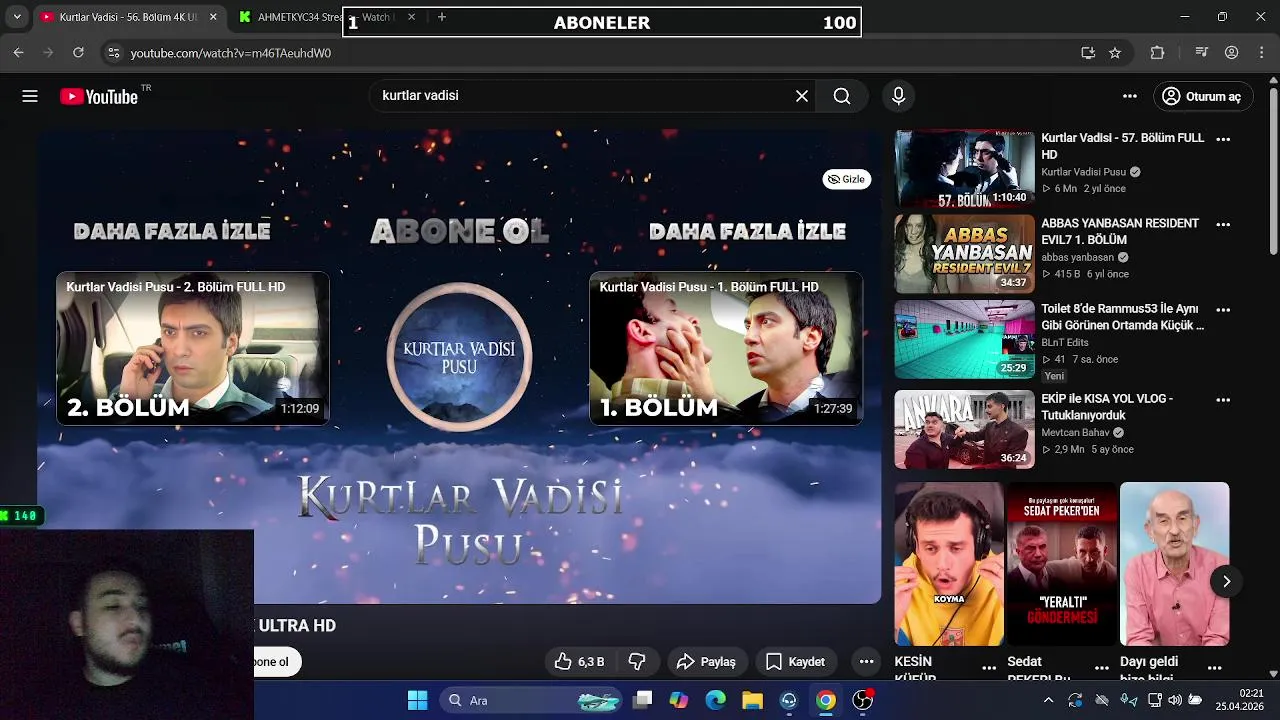This screenshot has width=1280, height=720.
Task: View site information icon in address bar
Action: (x=113, y=53)
